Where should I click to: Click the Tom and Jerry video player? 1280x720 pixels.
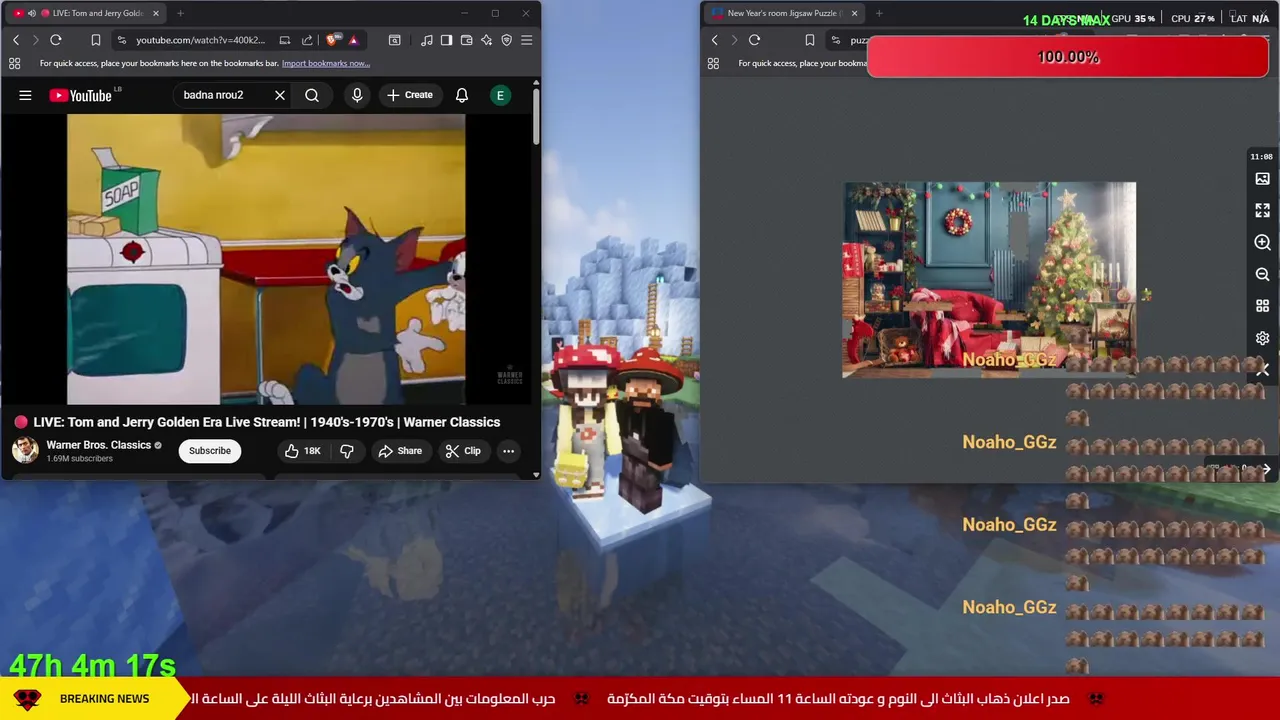click(x=266, y=259)
